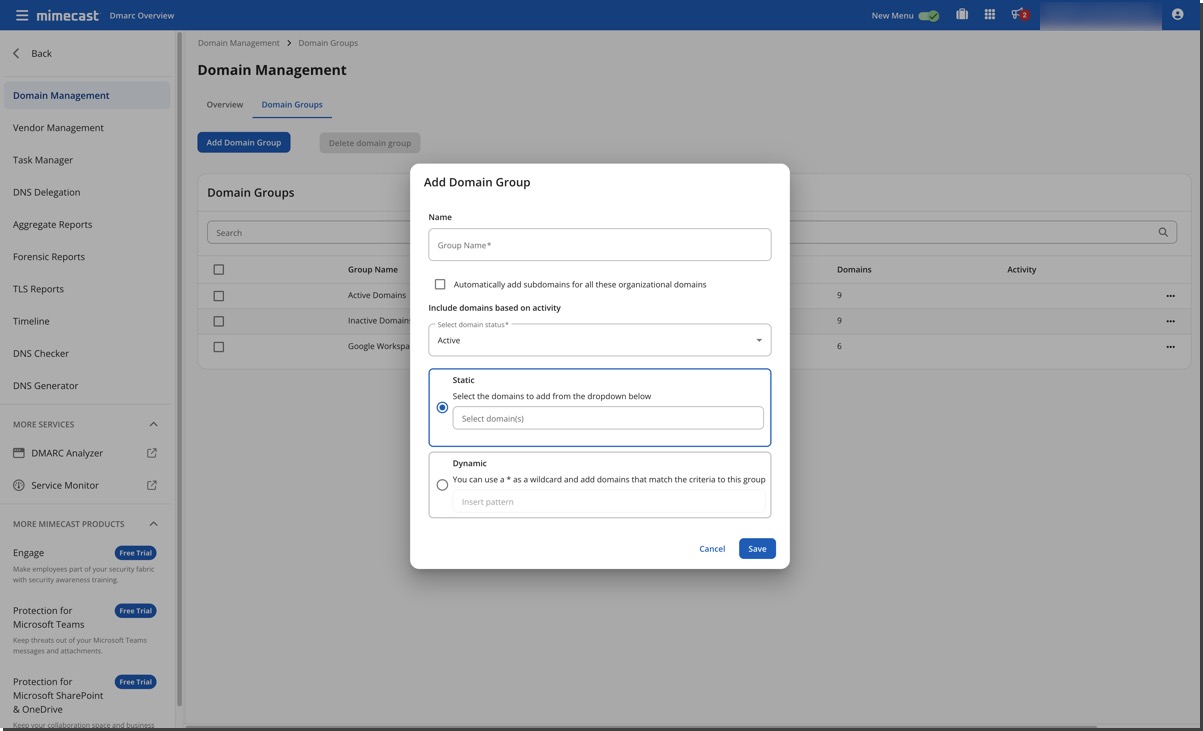Open the hamburger navigation menu
Image resolution: width=1203 pixels, height=731 pixels.
(21, 15)
